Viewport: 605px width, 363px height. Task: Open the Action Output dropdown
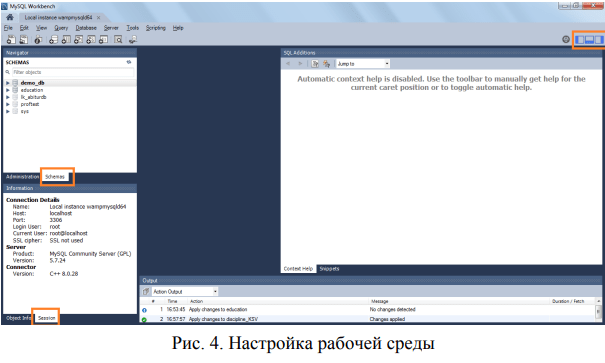pos(185,292)
